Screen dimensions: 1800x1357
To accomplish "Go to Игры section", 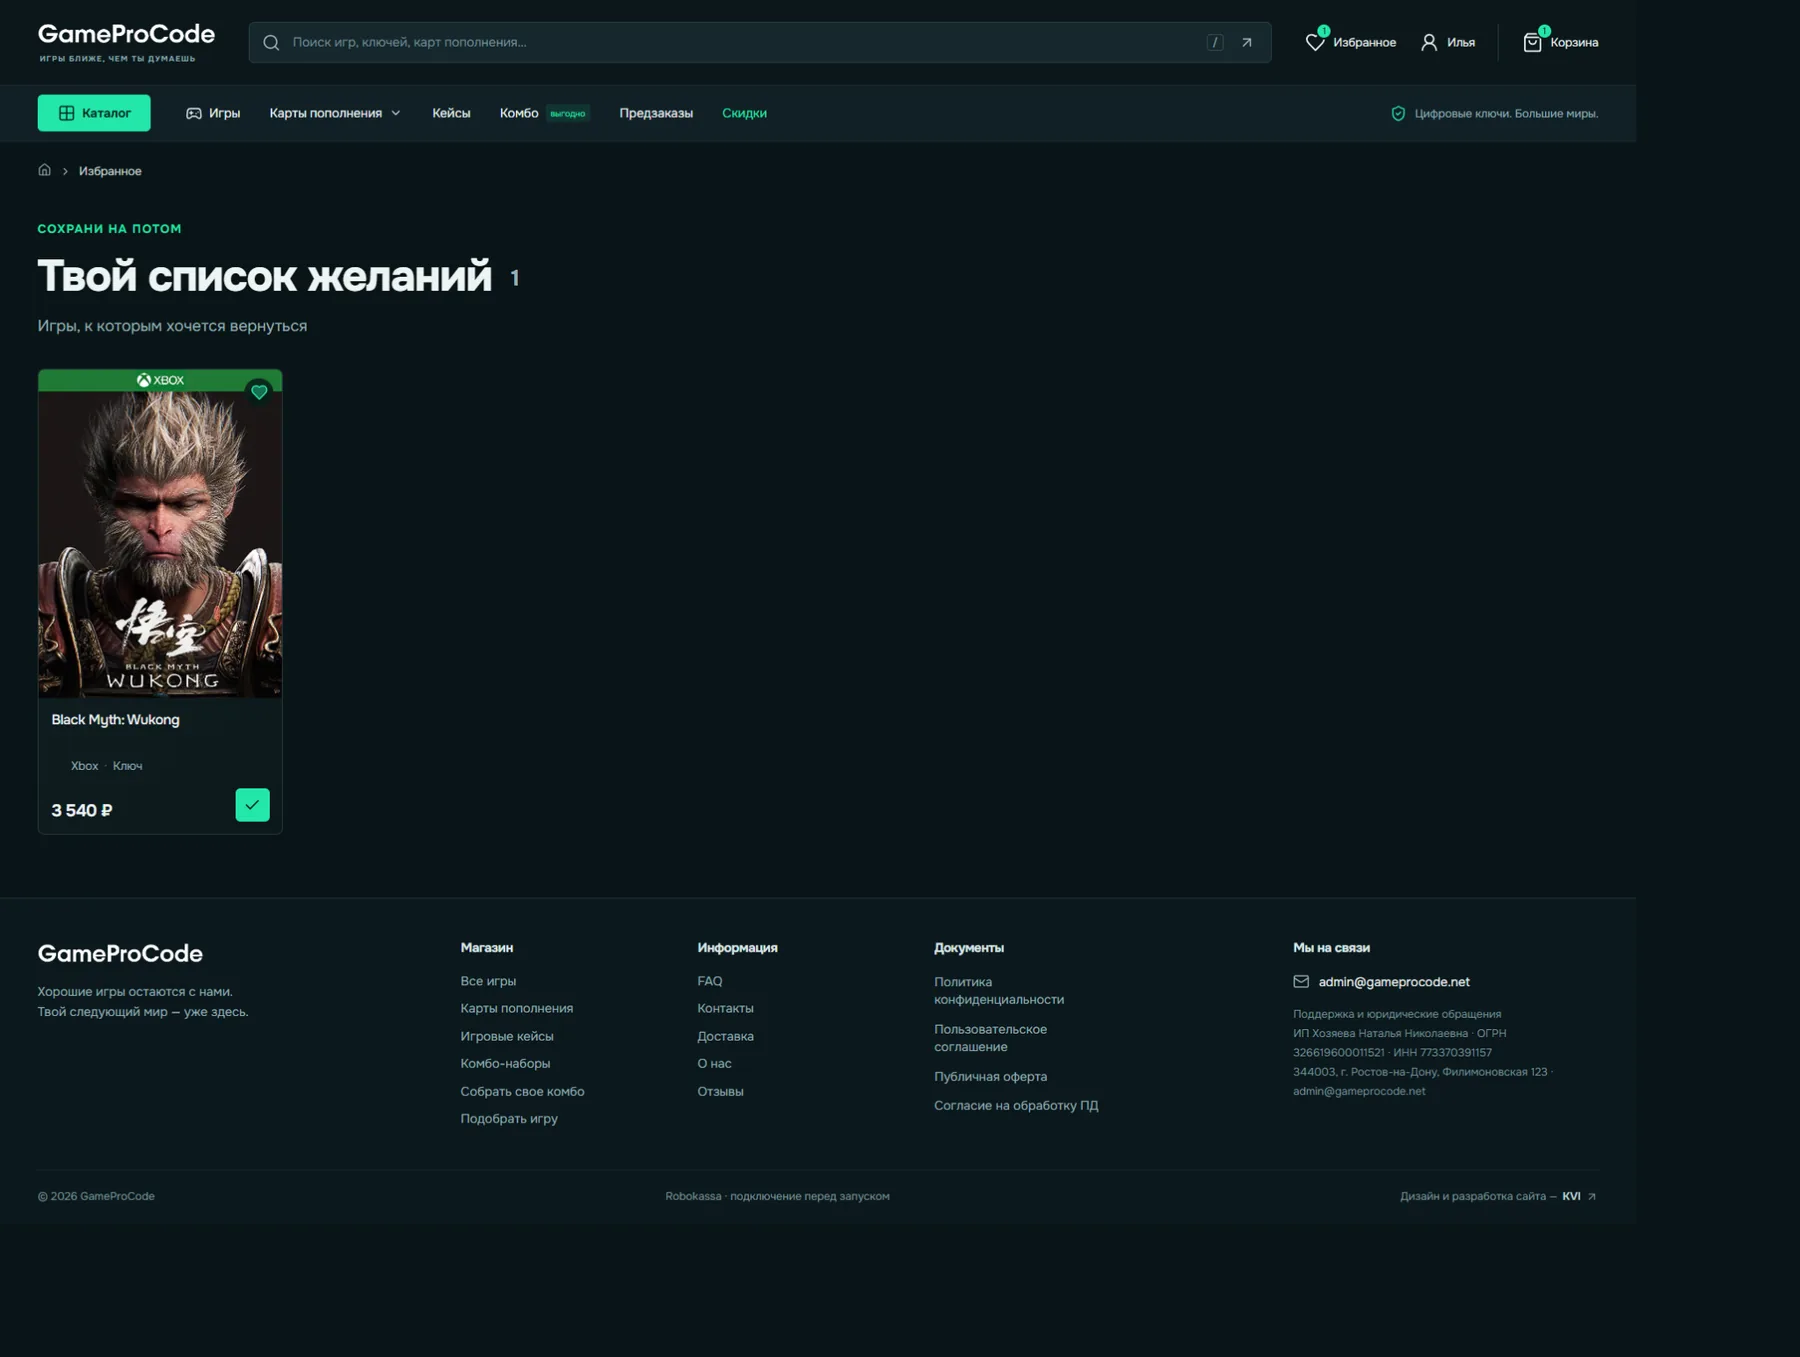I will pyautogui.click(x=213, y=113).
